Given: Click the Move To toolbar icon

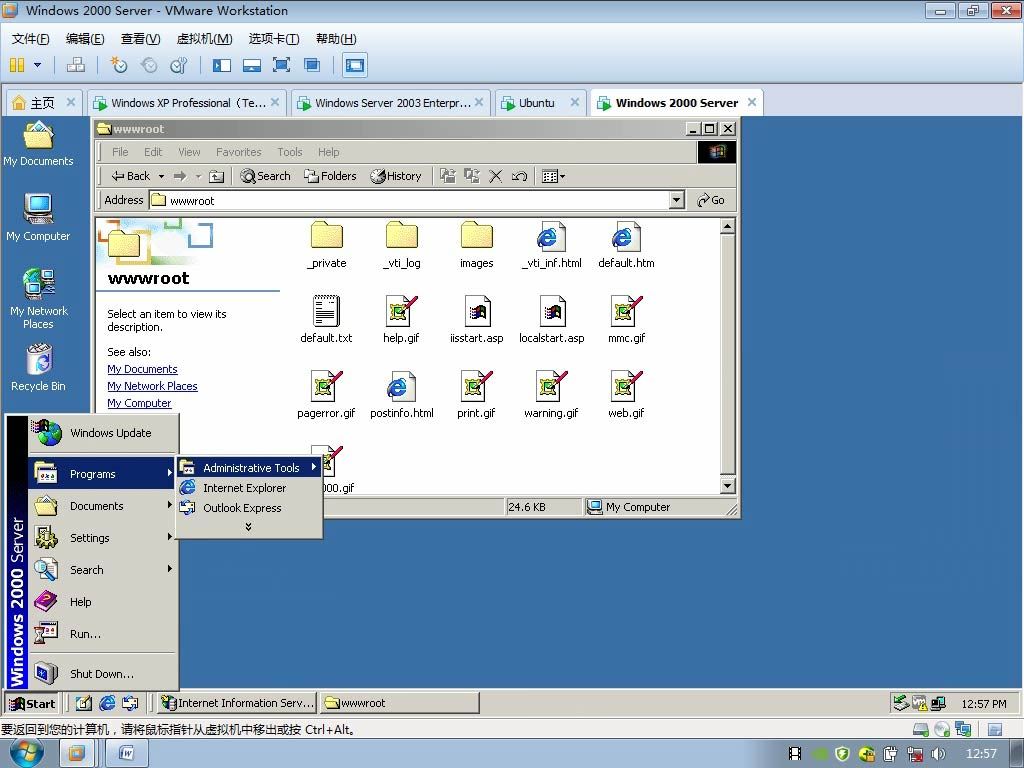Looking at the screenshot, I should (x=447, y=176).
